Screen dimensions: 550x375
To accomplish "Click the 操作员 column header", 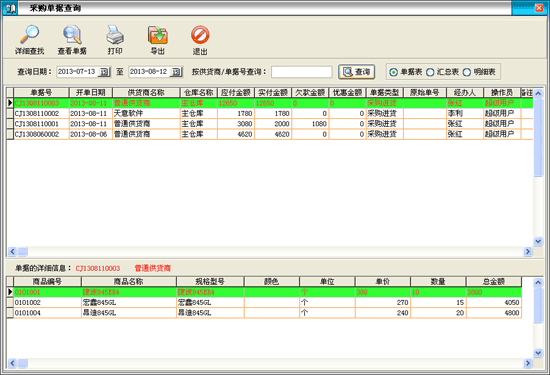I will (x=502, y=93).
